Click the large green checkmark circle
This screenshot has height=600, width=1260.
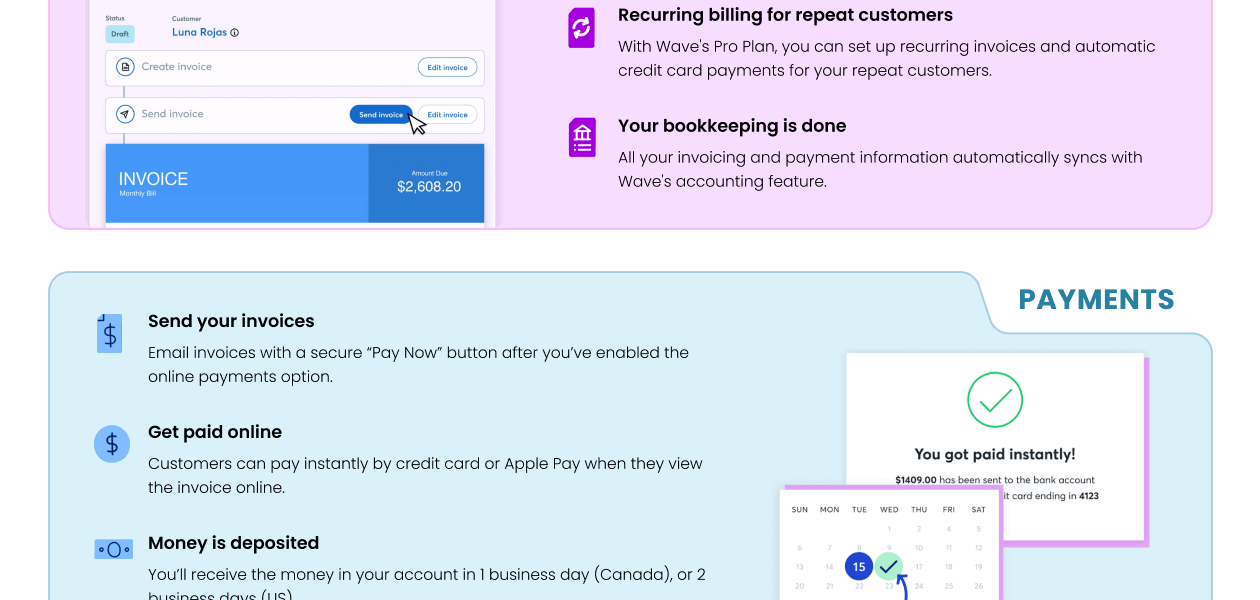pos(995,400)
